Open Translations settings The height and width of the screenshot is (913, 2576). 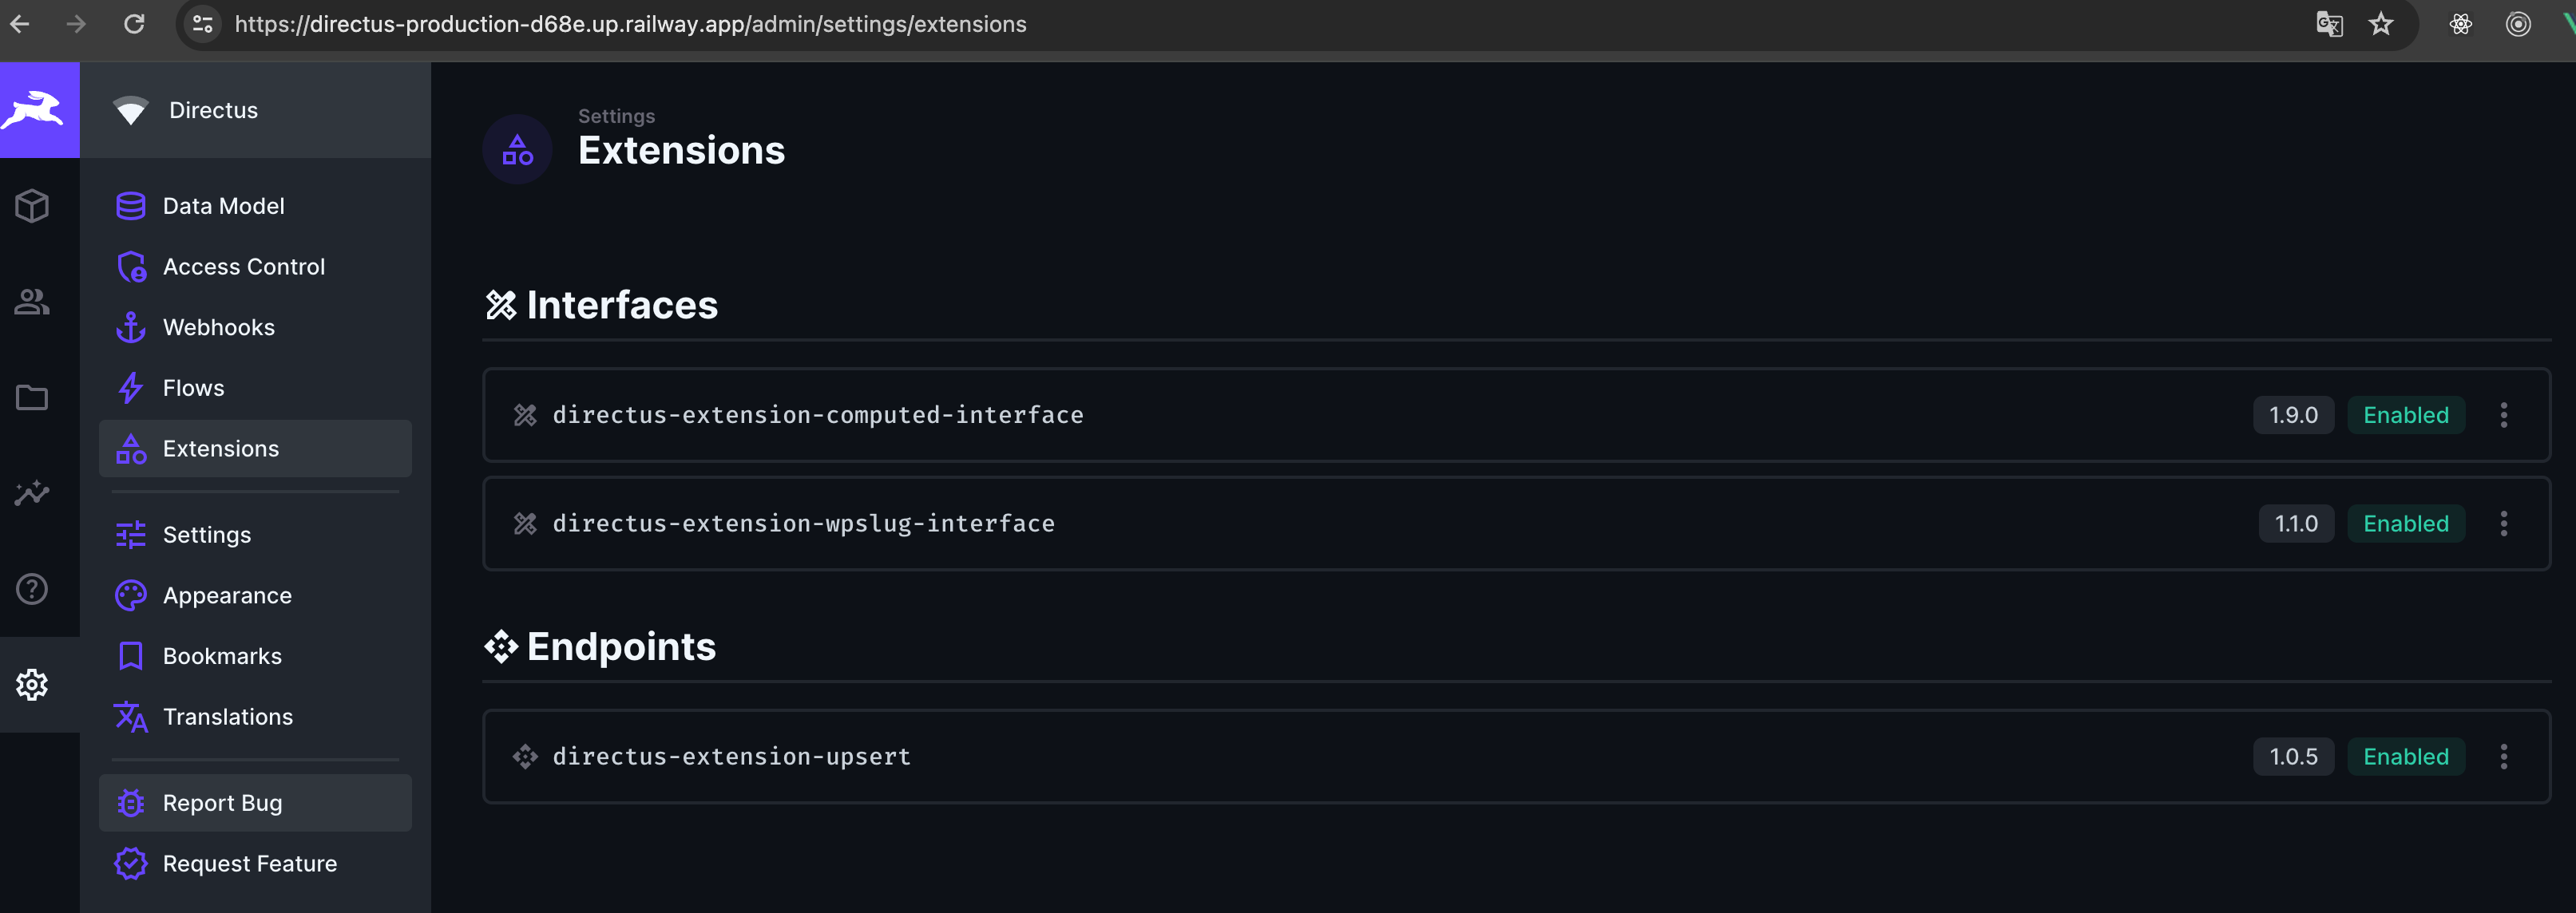(x=255, y=717)
